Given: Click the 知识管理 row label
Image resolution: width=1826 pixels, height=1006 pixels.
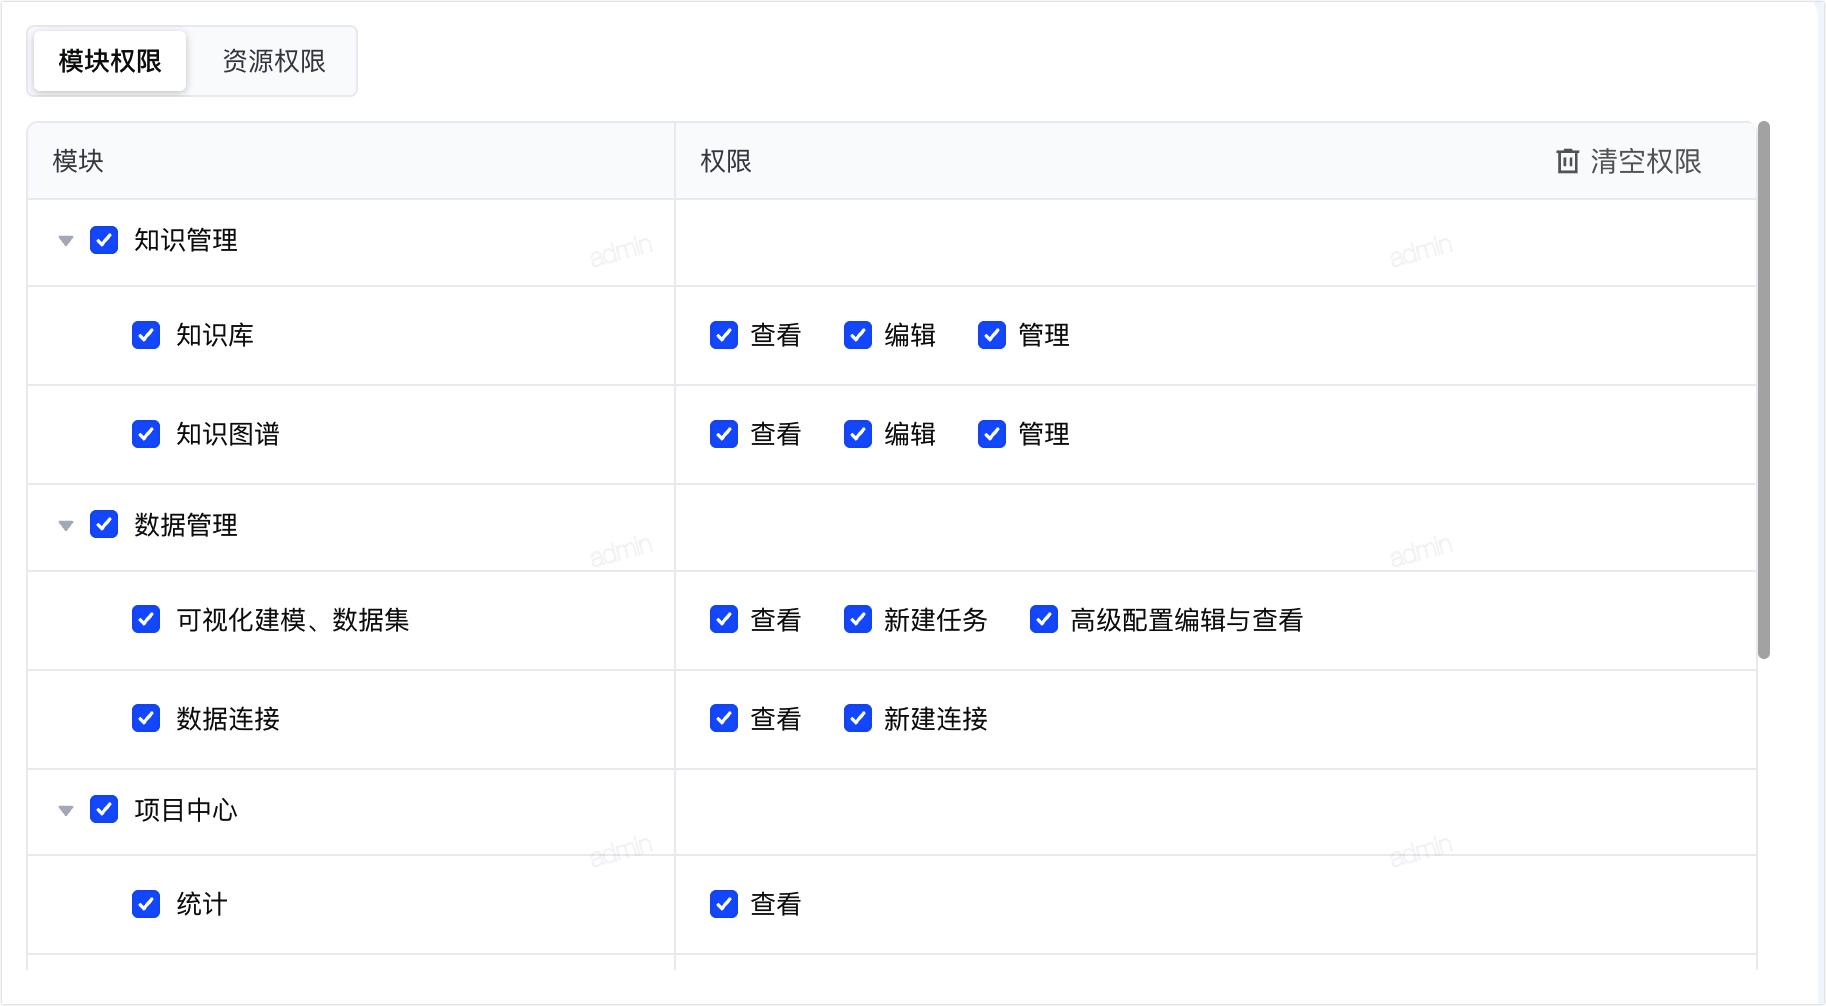Looking at the screenshot, I should point(186,240).
